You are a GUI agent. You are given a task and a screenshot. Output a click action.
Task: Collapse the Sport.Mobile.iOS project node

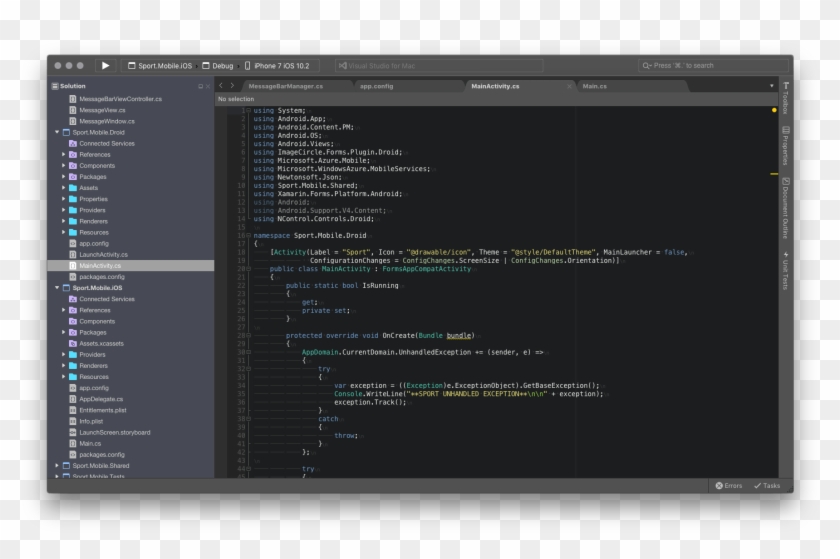point(57,288)
